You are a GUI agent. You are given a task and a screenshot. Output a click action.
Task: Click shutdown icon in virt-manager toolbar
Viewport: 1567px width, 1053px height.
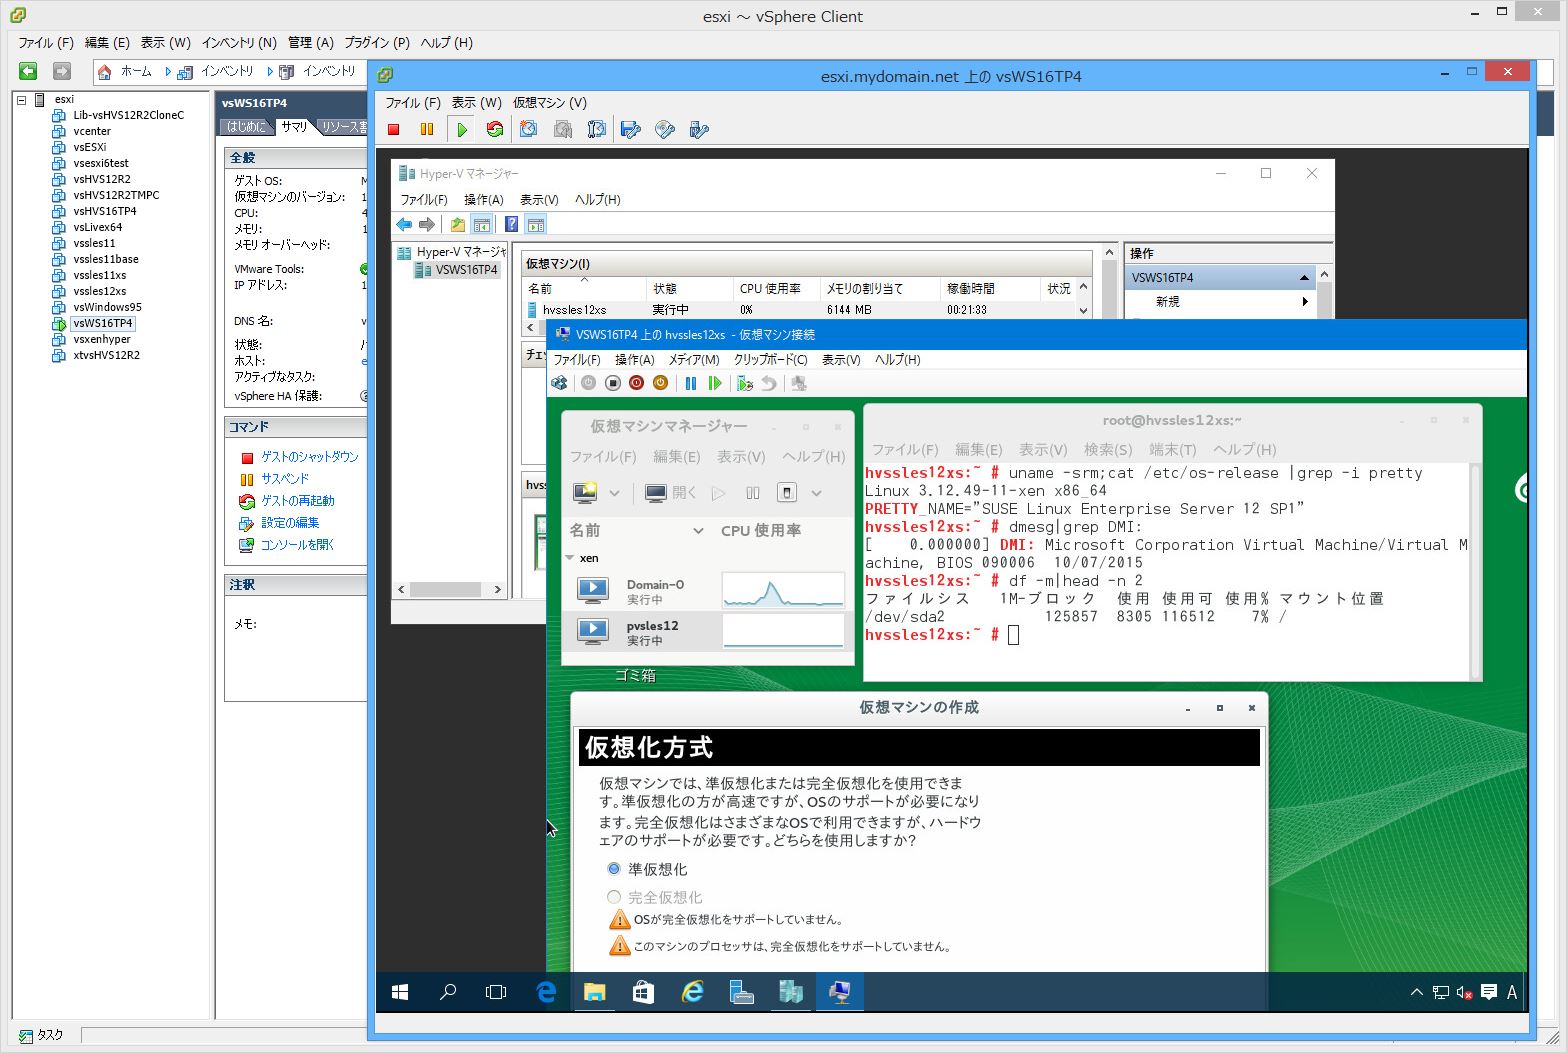point(787,492)
